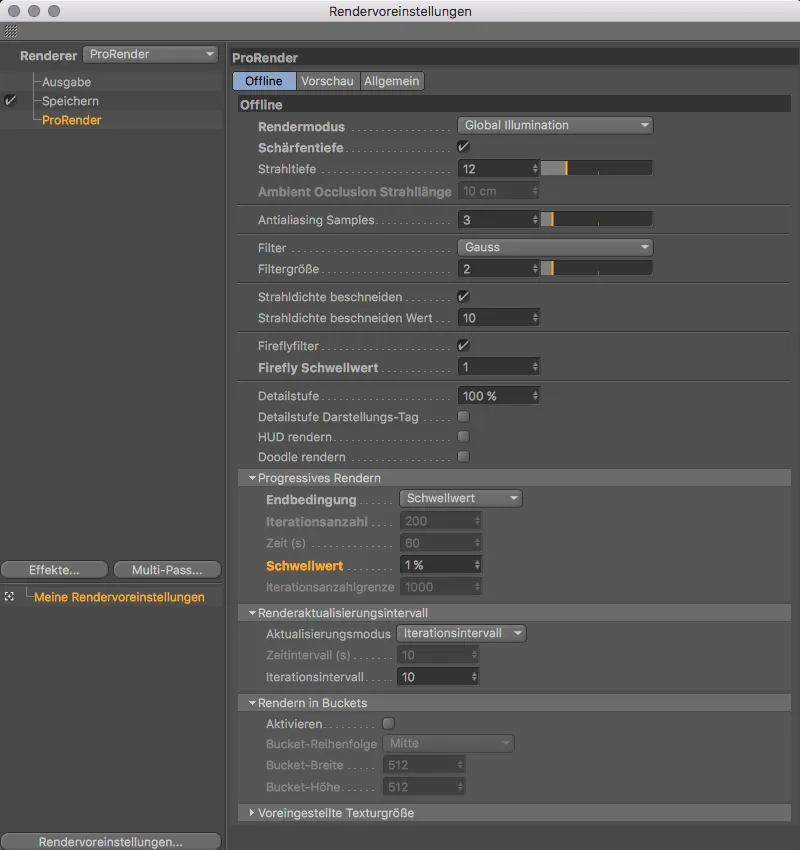This screenshot has height=850, width=800.
Task: Click stepper arrows of Detailstufe field
Action: 535,395
